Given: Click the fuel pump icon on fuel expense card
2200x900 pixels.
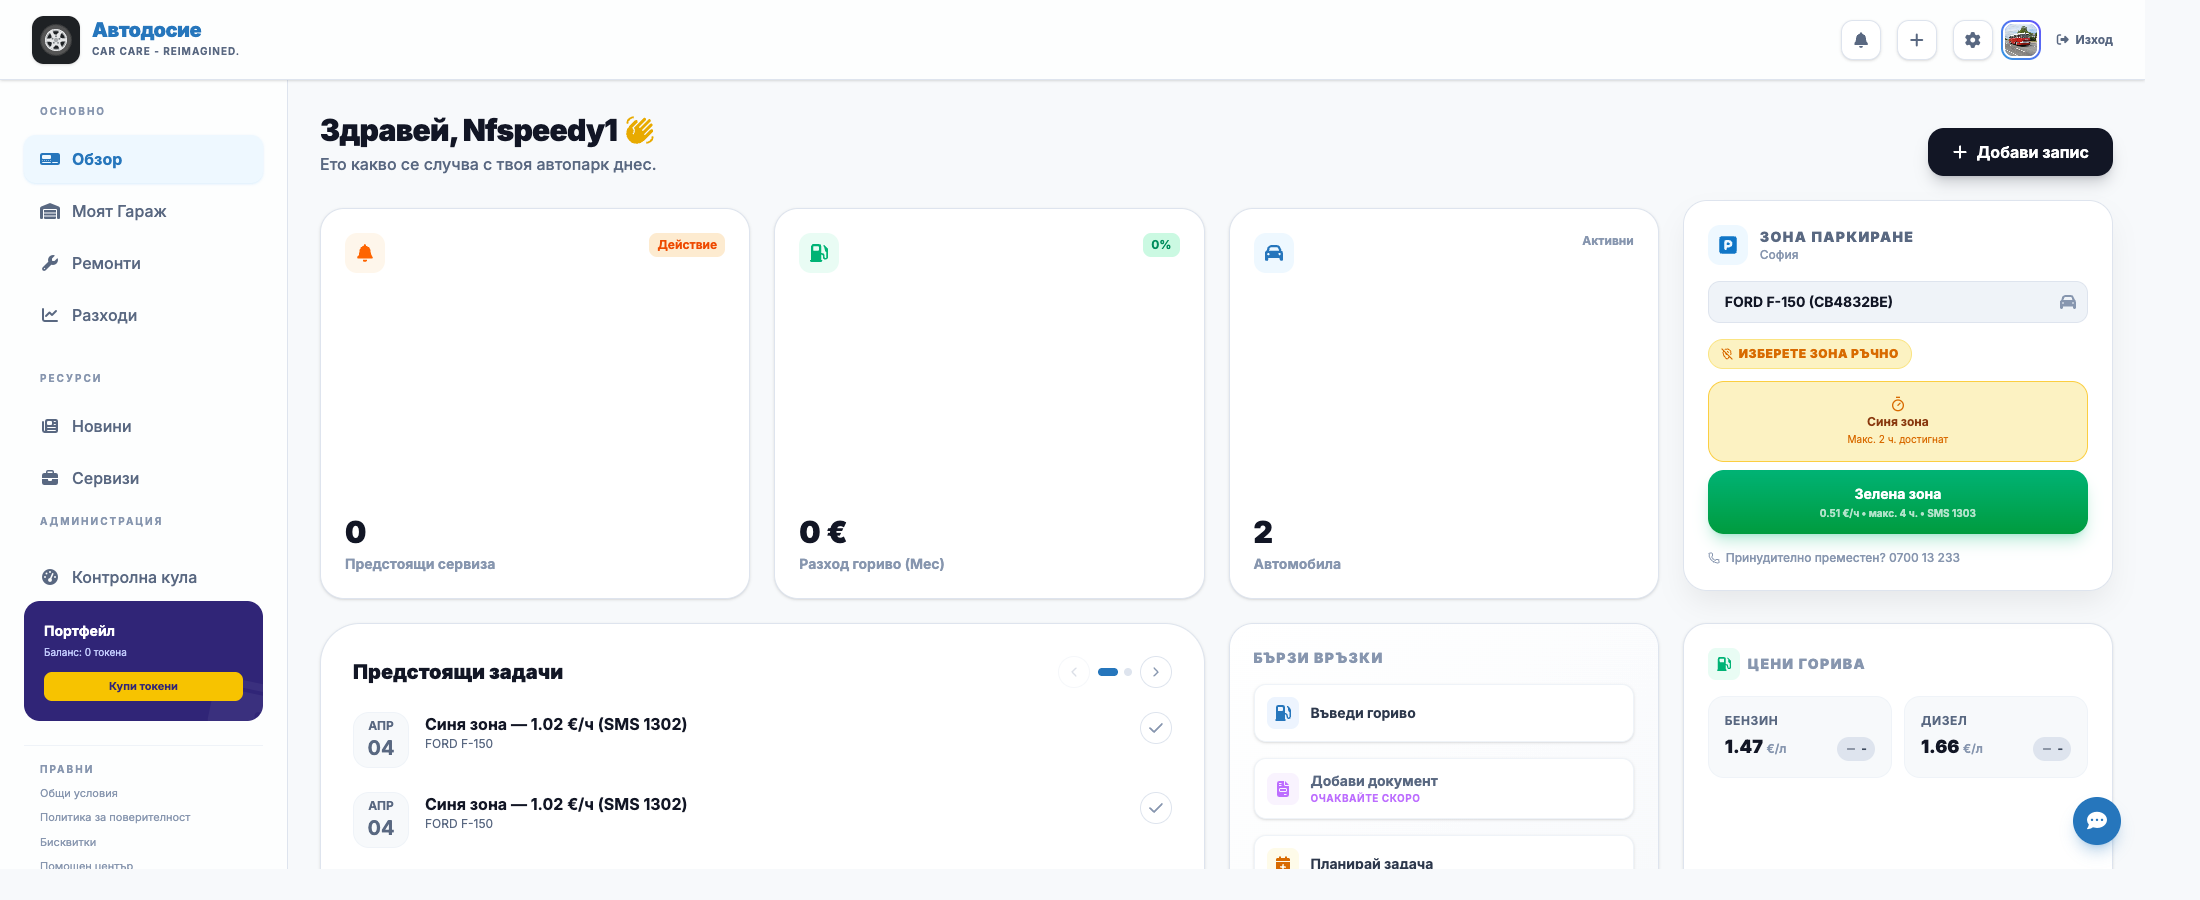Looking at the screenshot, I should tap(819, 253).
